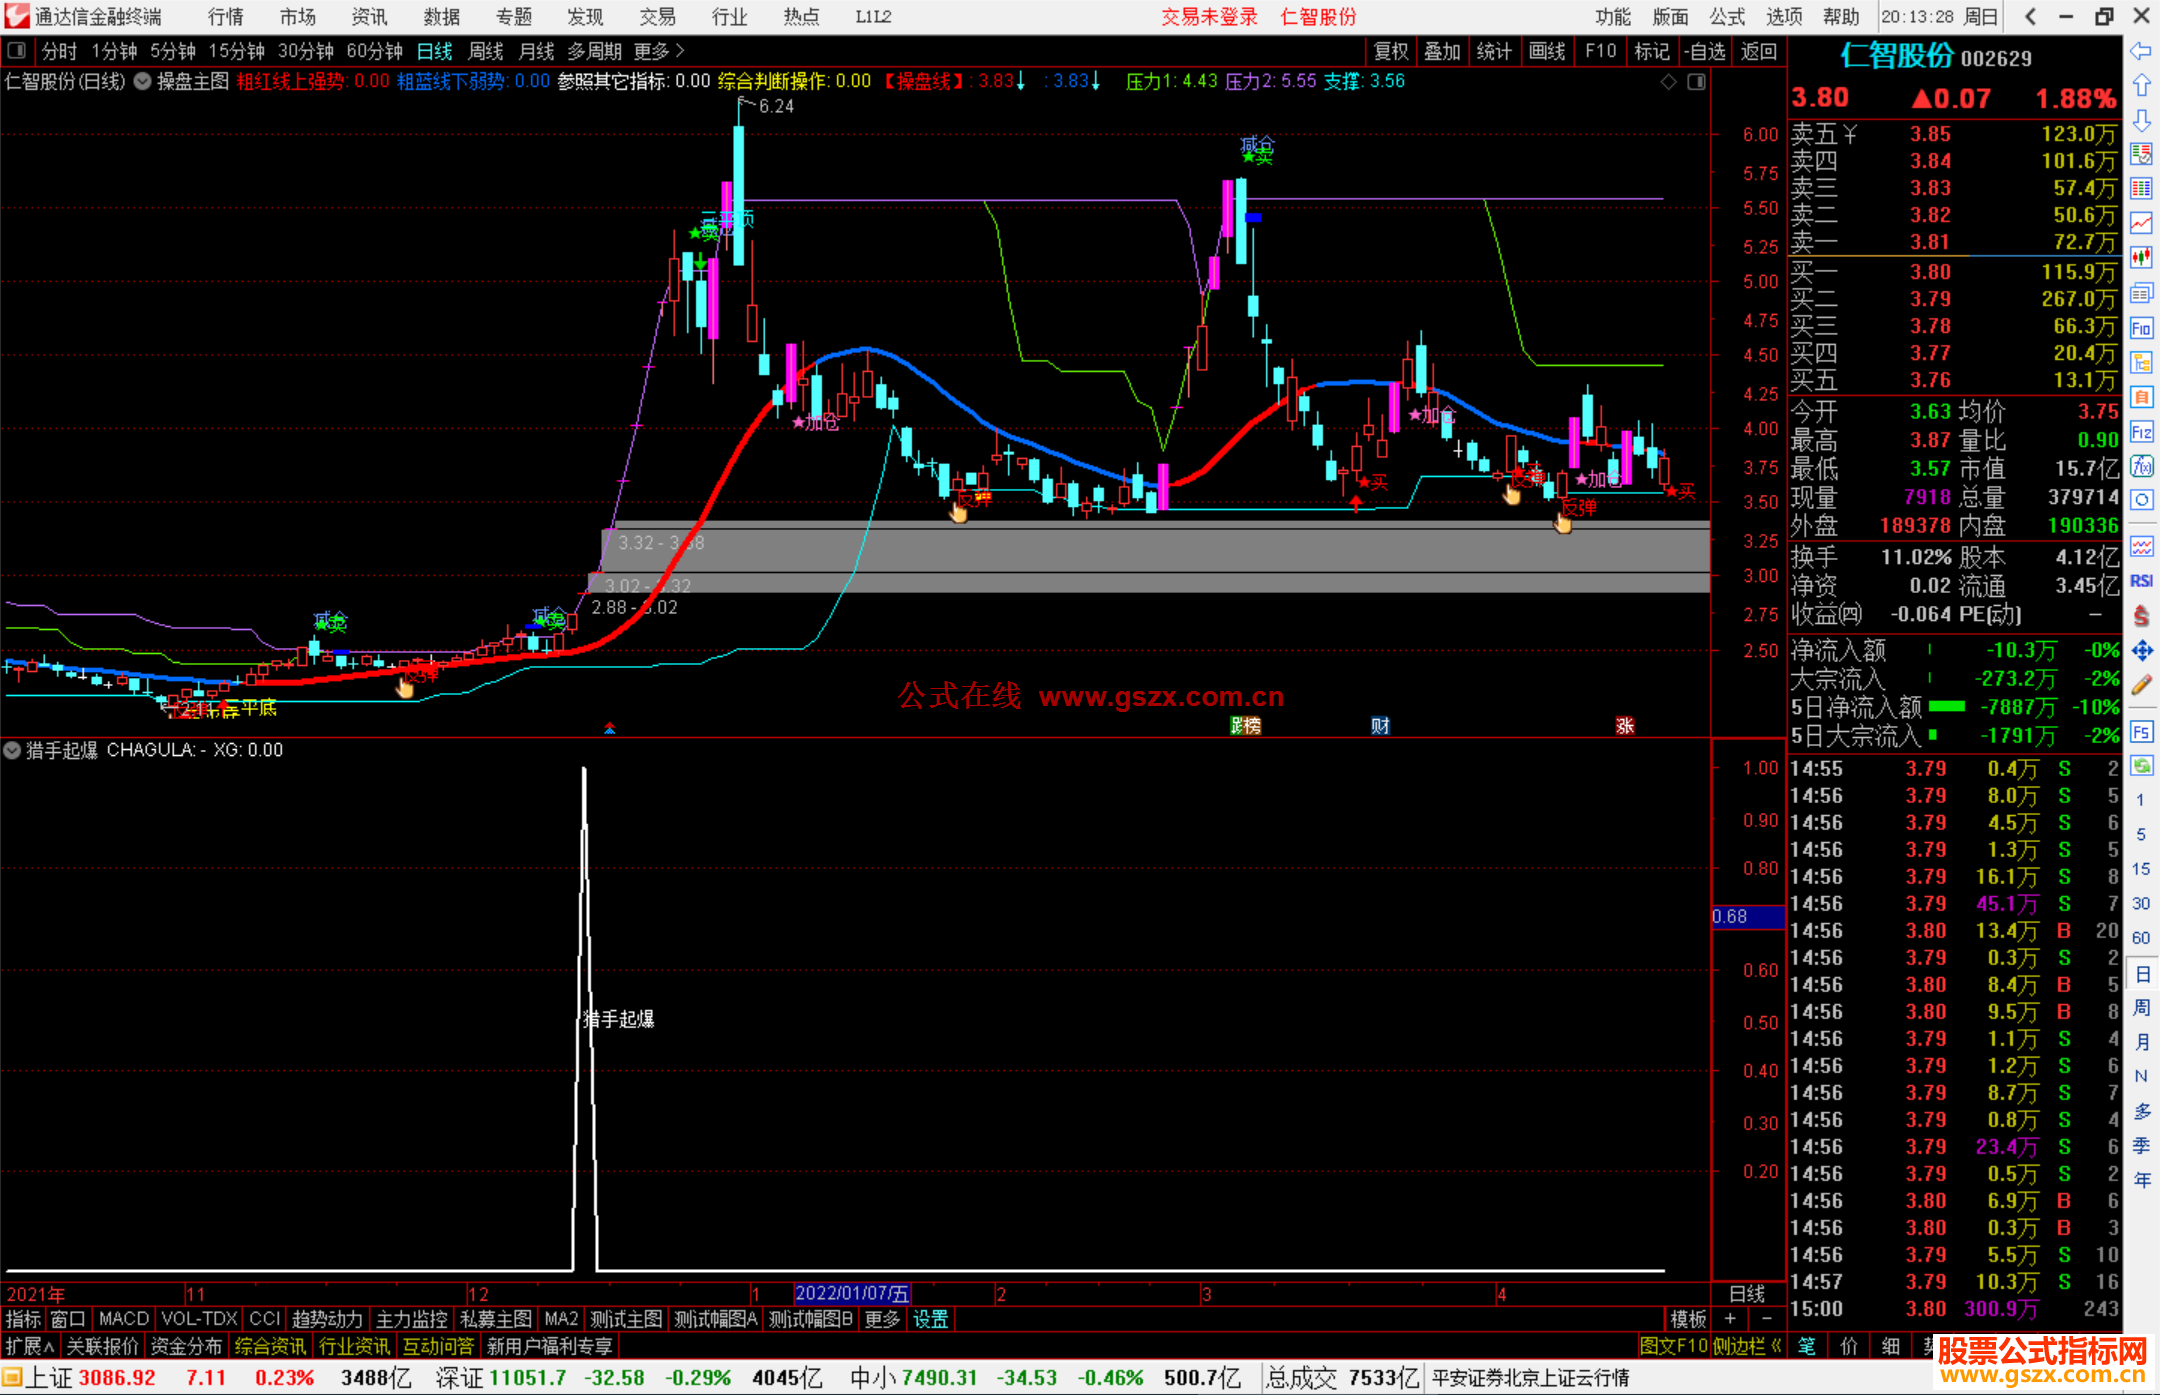Open the watchlist check icon in sidebar
Image resolution: width=2160 pixels, height=1395 pixels.
click(2141, 154)
